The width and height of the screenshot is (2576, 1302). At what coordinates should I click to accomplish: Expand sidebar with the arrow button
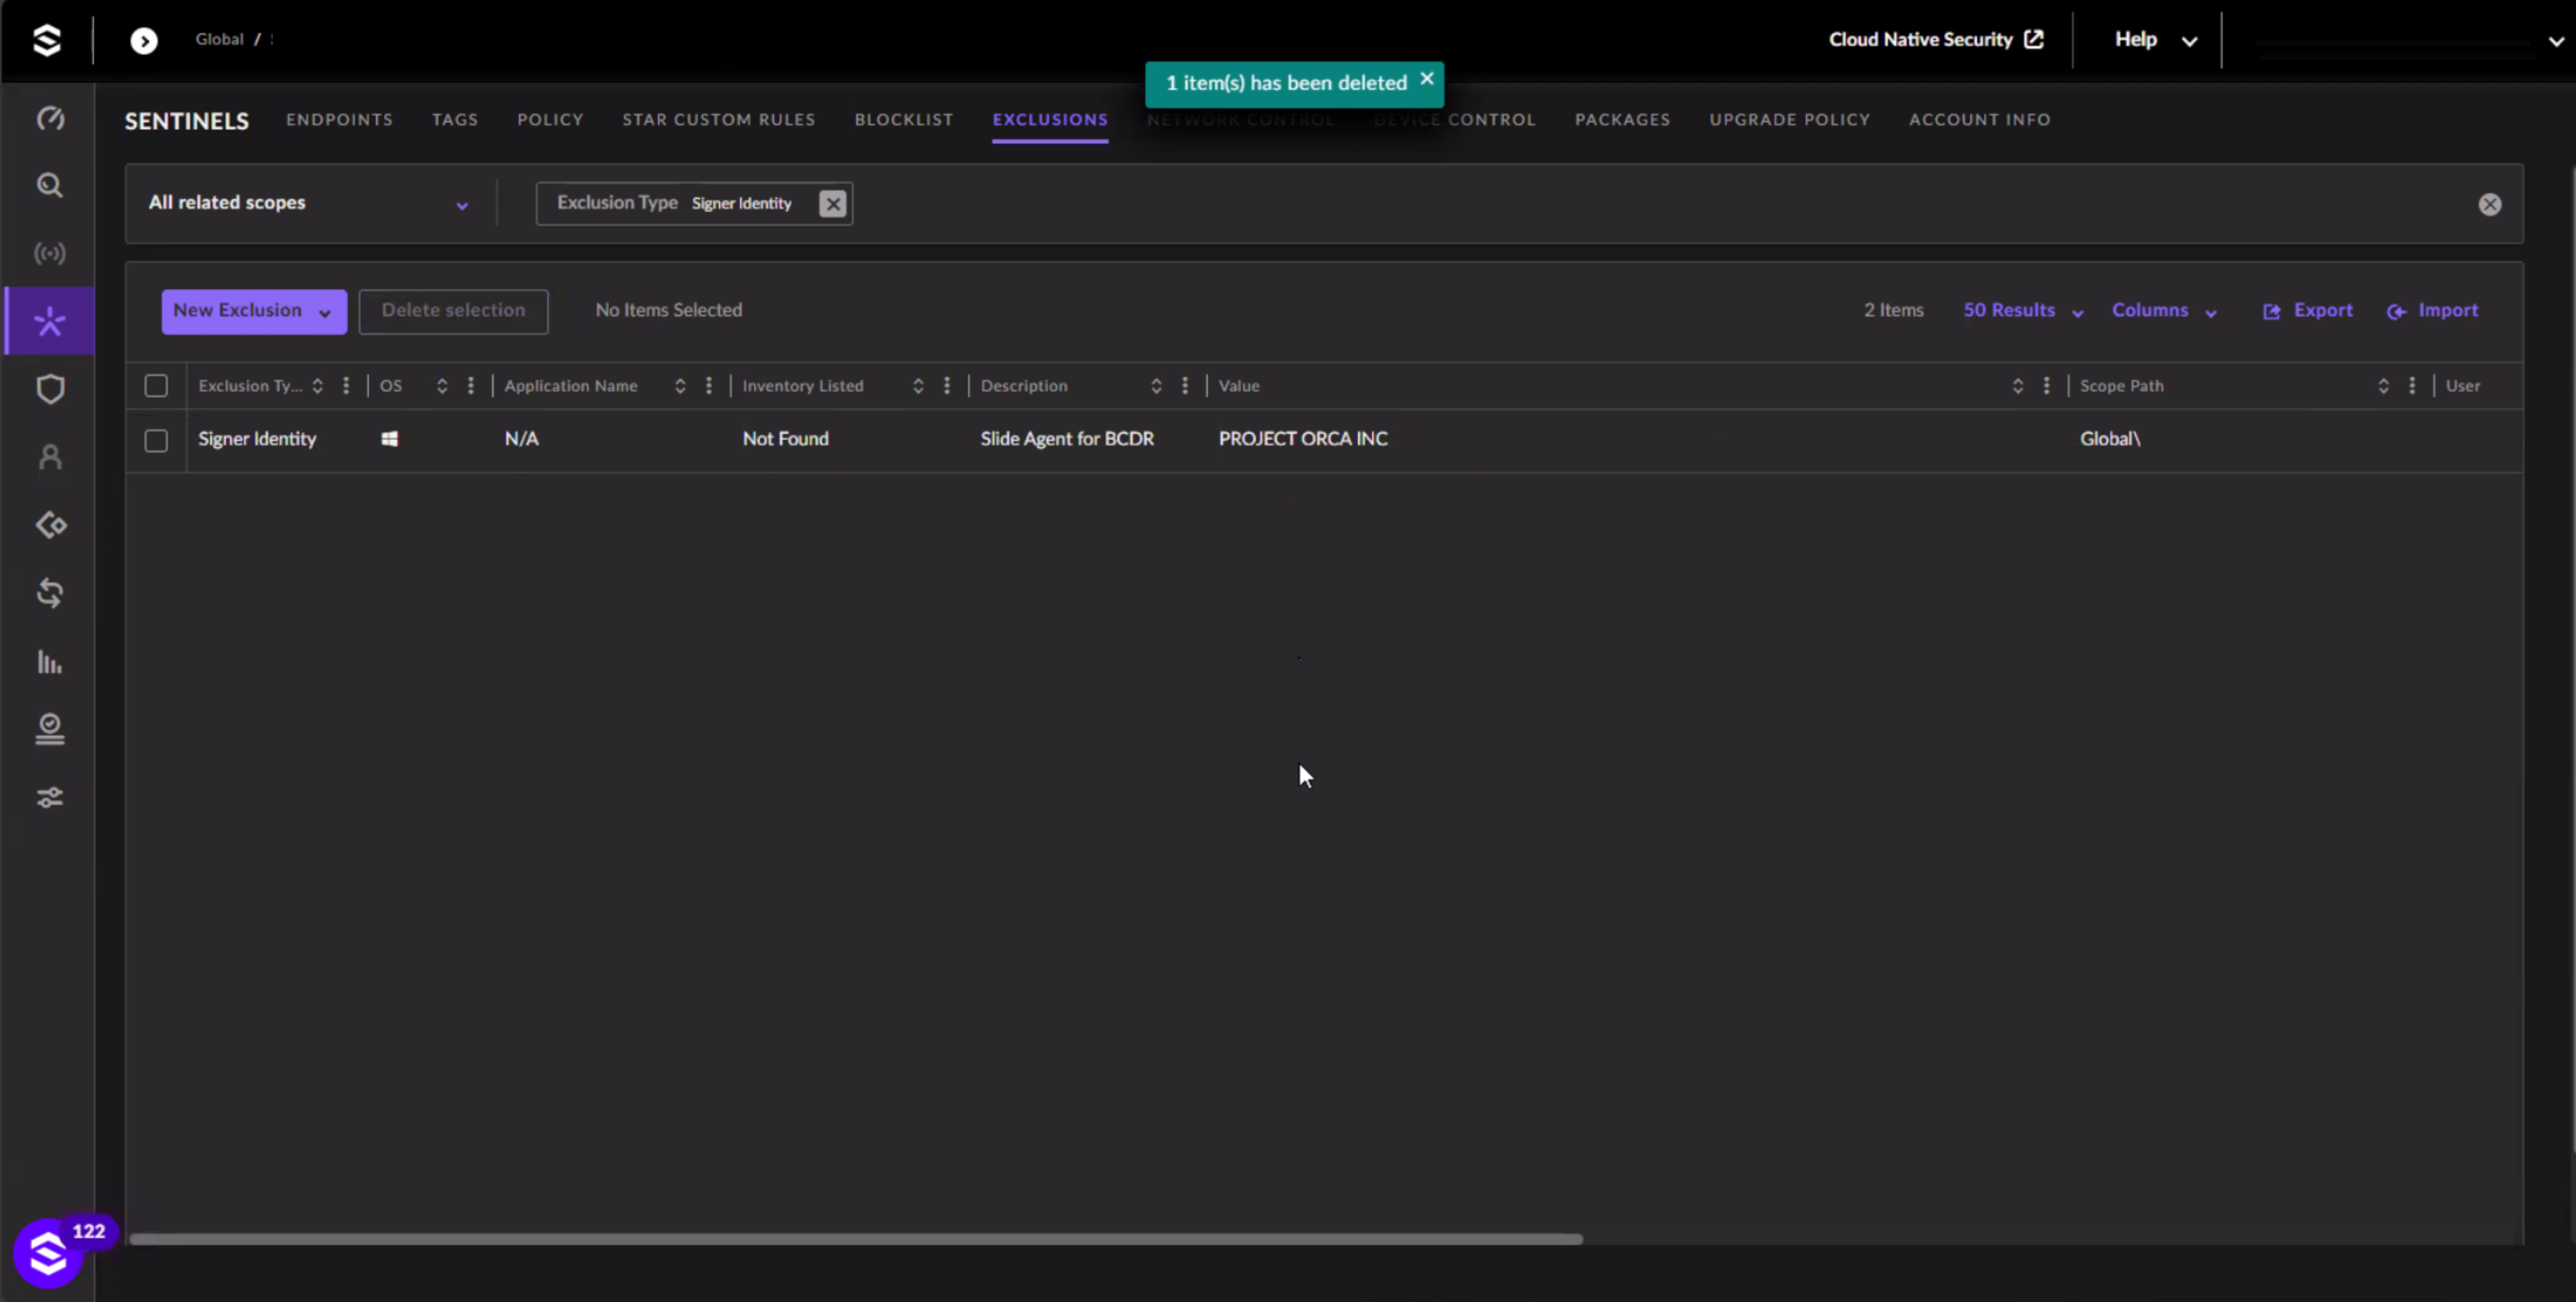144,40
